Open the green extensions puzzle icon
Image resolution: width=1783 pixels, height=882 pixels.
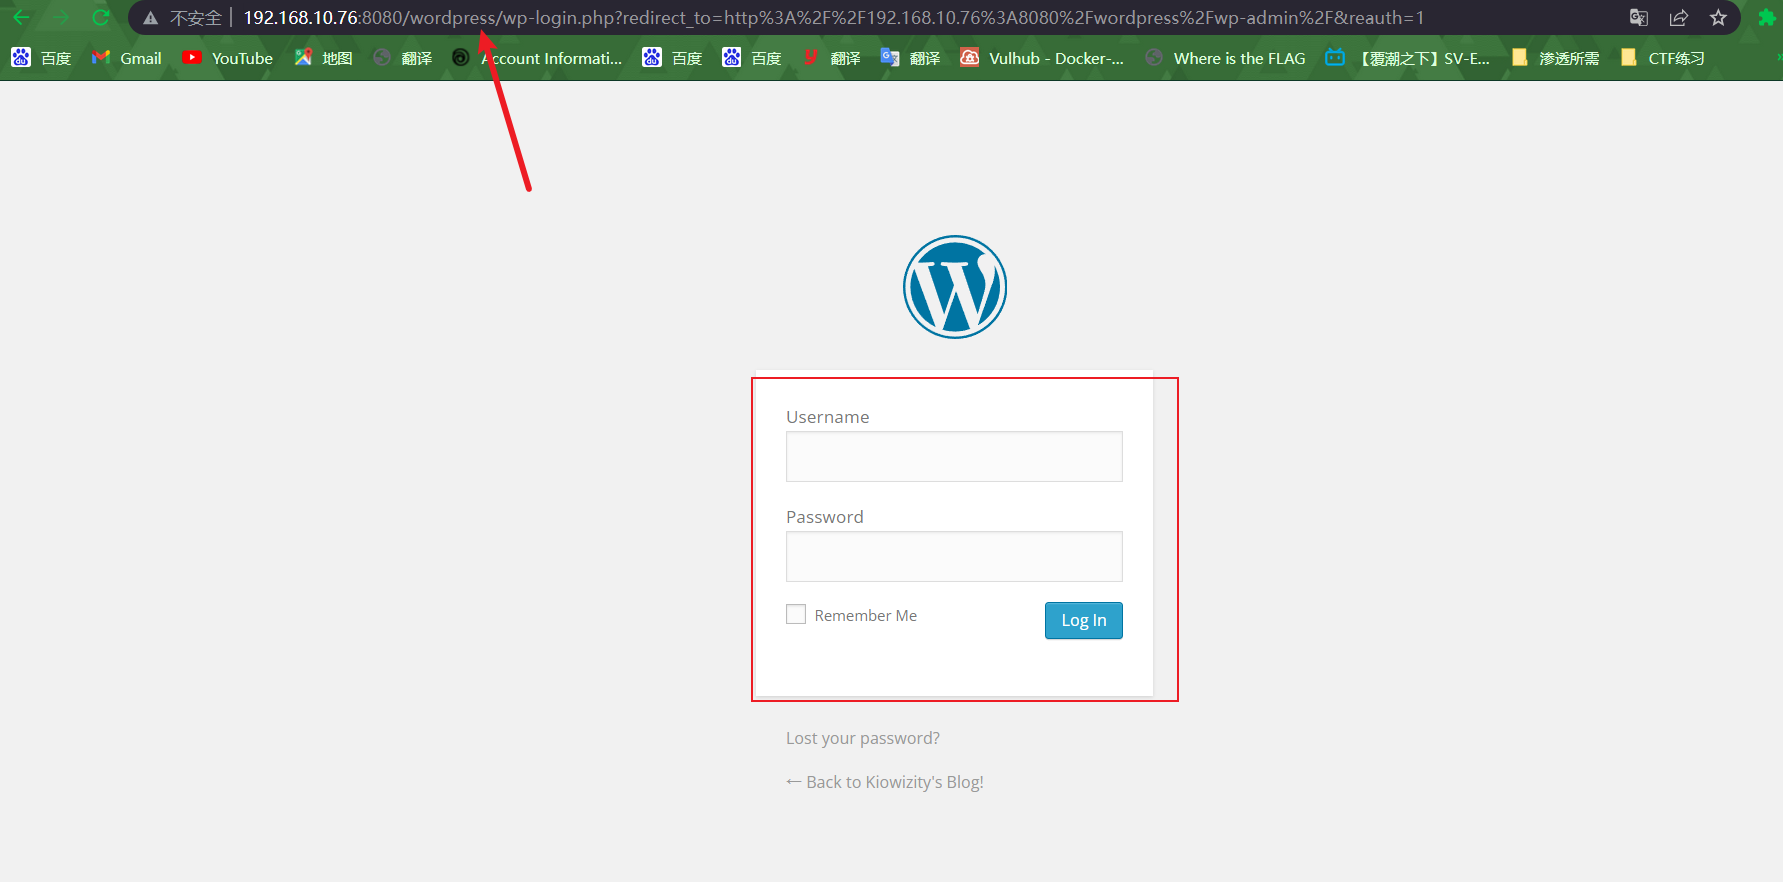(1767, 17)
